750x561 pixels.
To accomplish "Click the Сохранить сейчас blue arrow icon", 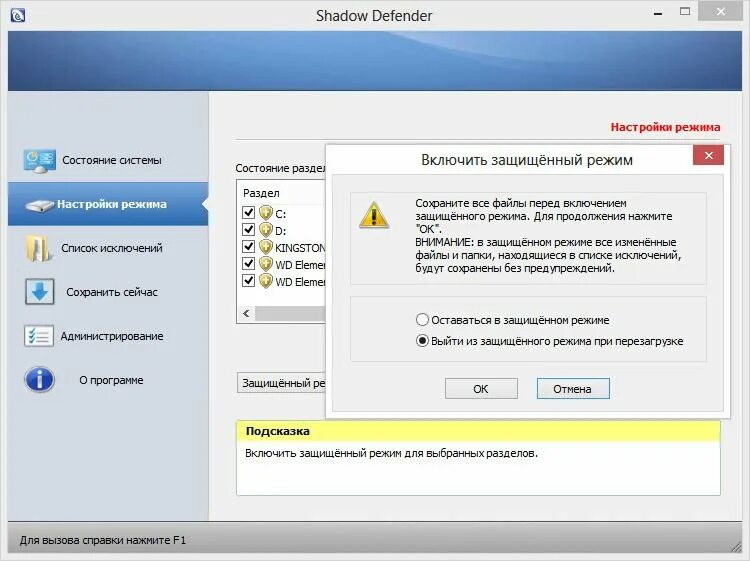I will click(40, 292).
